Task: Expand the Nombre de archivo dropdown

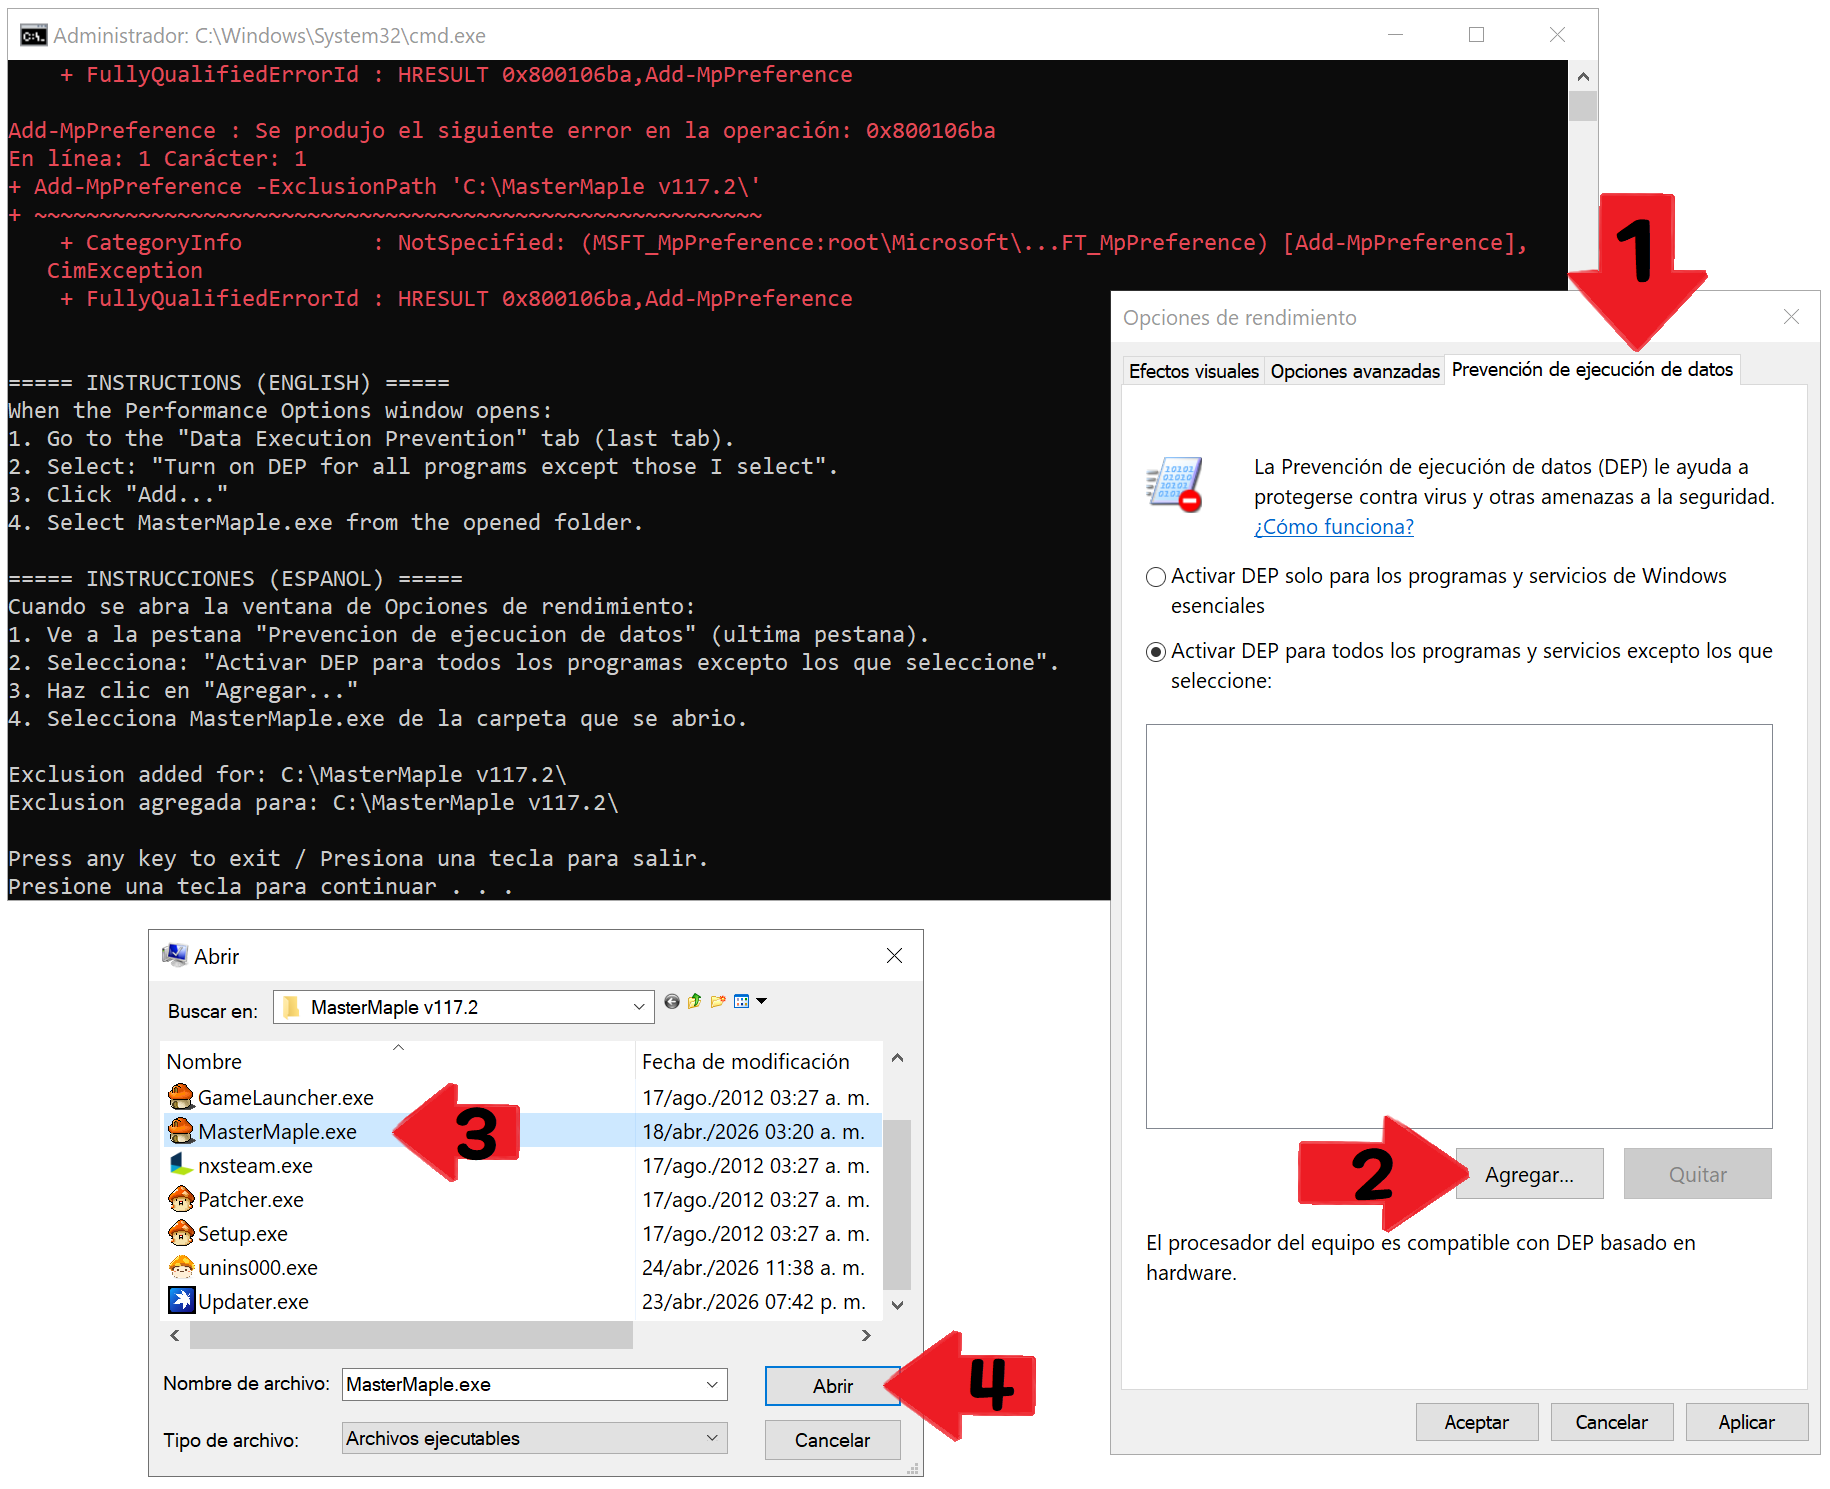Action: tap(712, 1385)
